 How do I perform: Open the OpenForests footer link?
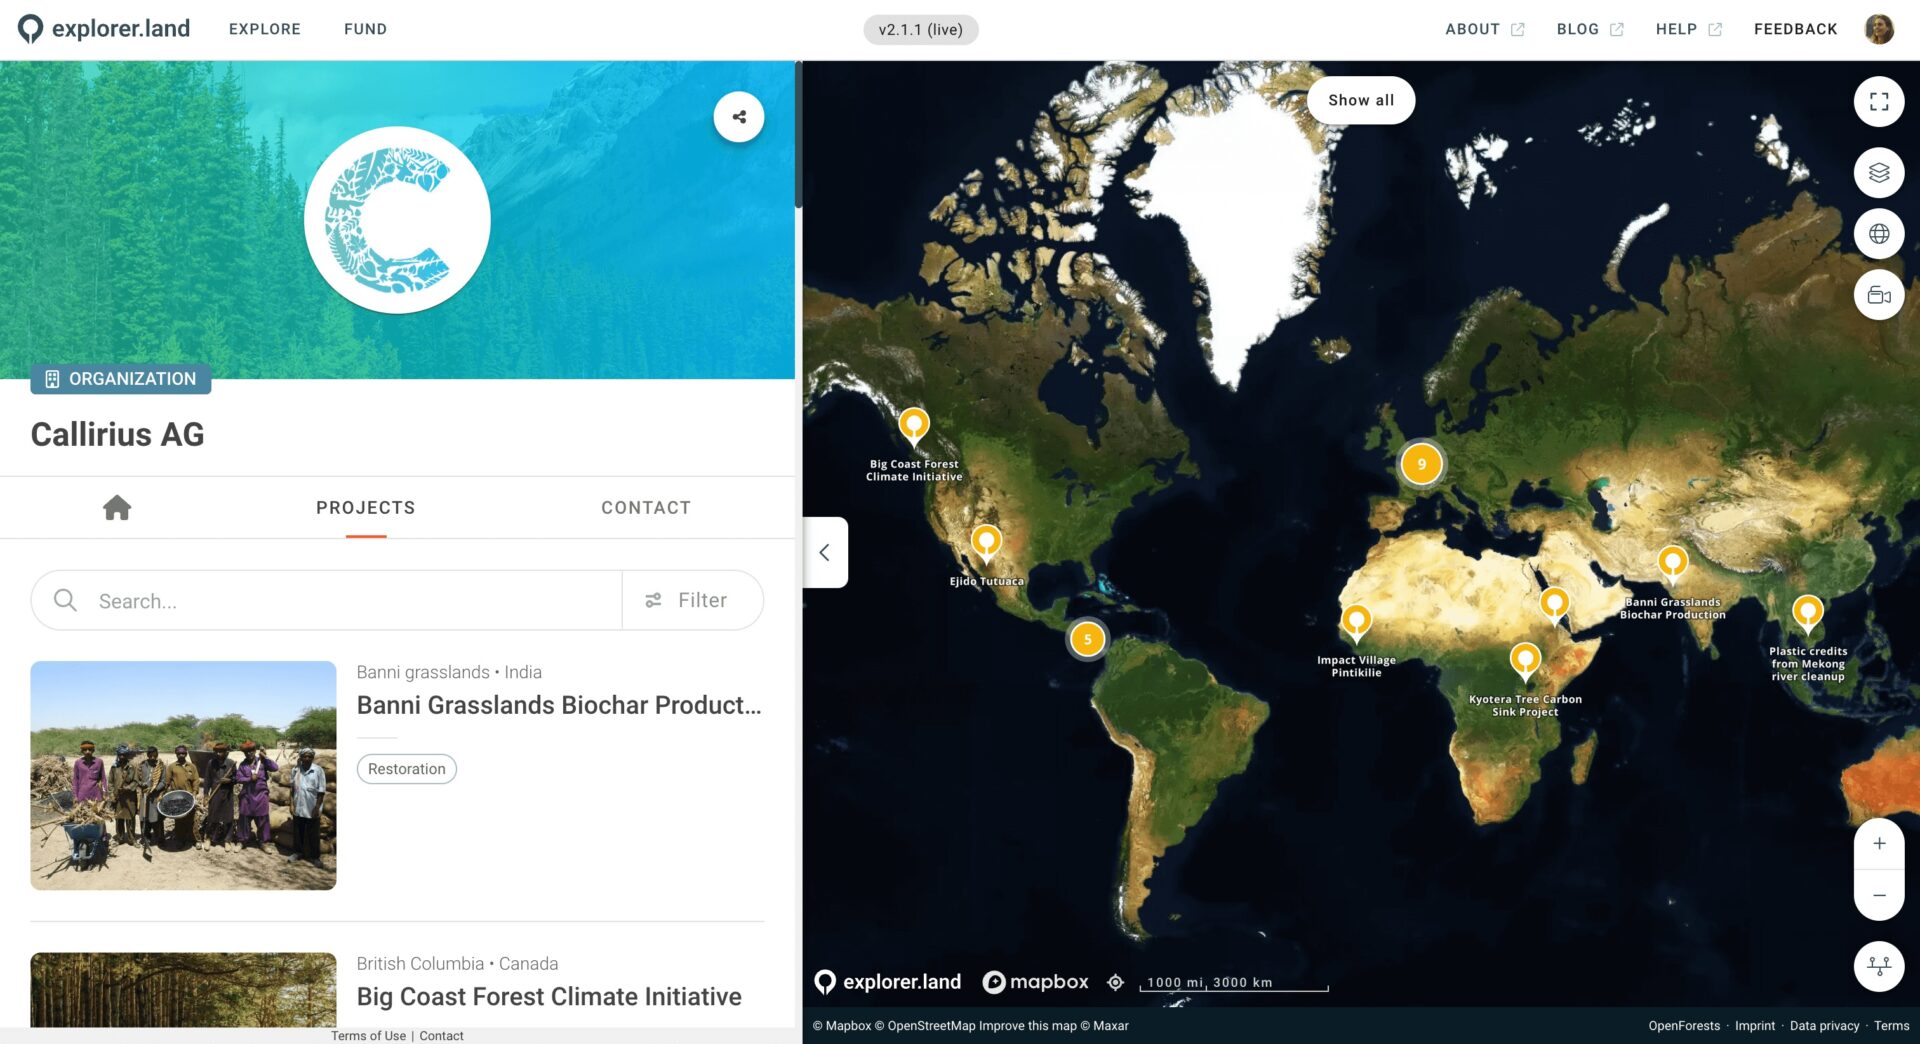pos(1684,1026)
